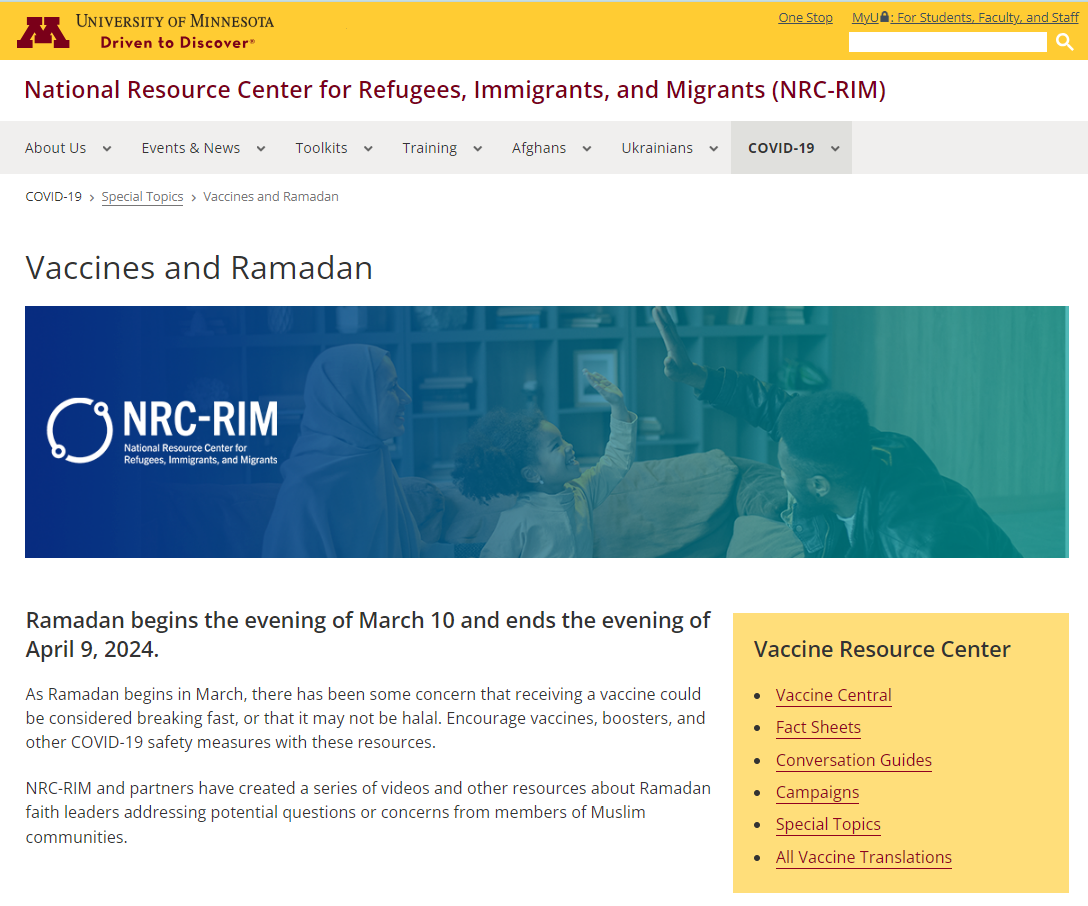Screen dimensions: 1088x906
Task: Open the Events & News section
Action: pos(190,148)
